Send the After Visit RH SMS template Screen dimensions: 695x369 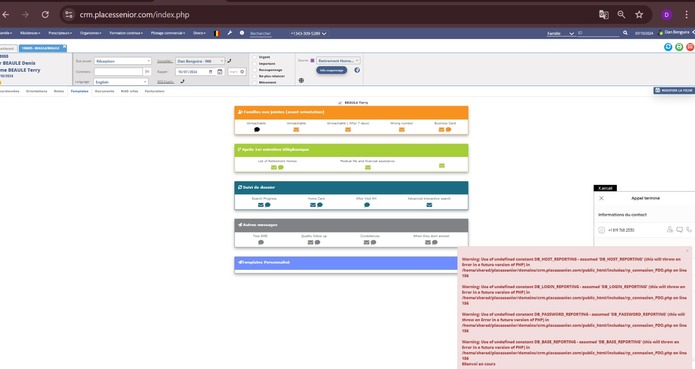tap(367, 205)
